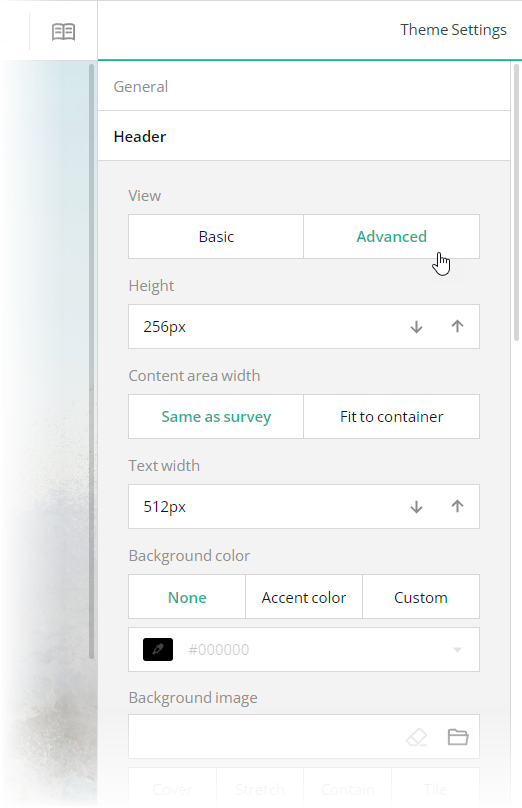Viewport: 522px width, 808px height.
Task: Click the black color picker swatch
Action: pyautogui.click(x=158, y=649)
